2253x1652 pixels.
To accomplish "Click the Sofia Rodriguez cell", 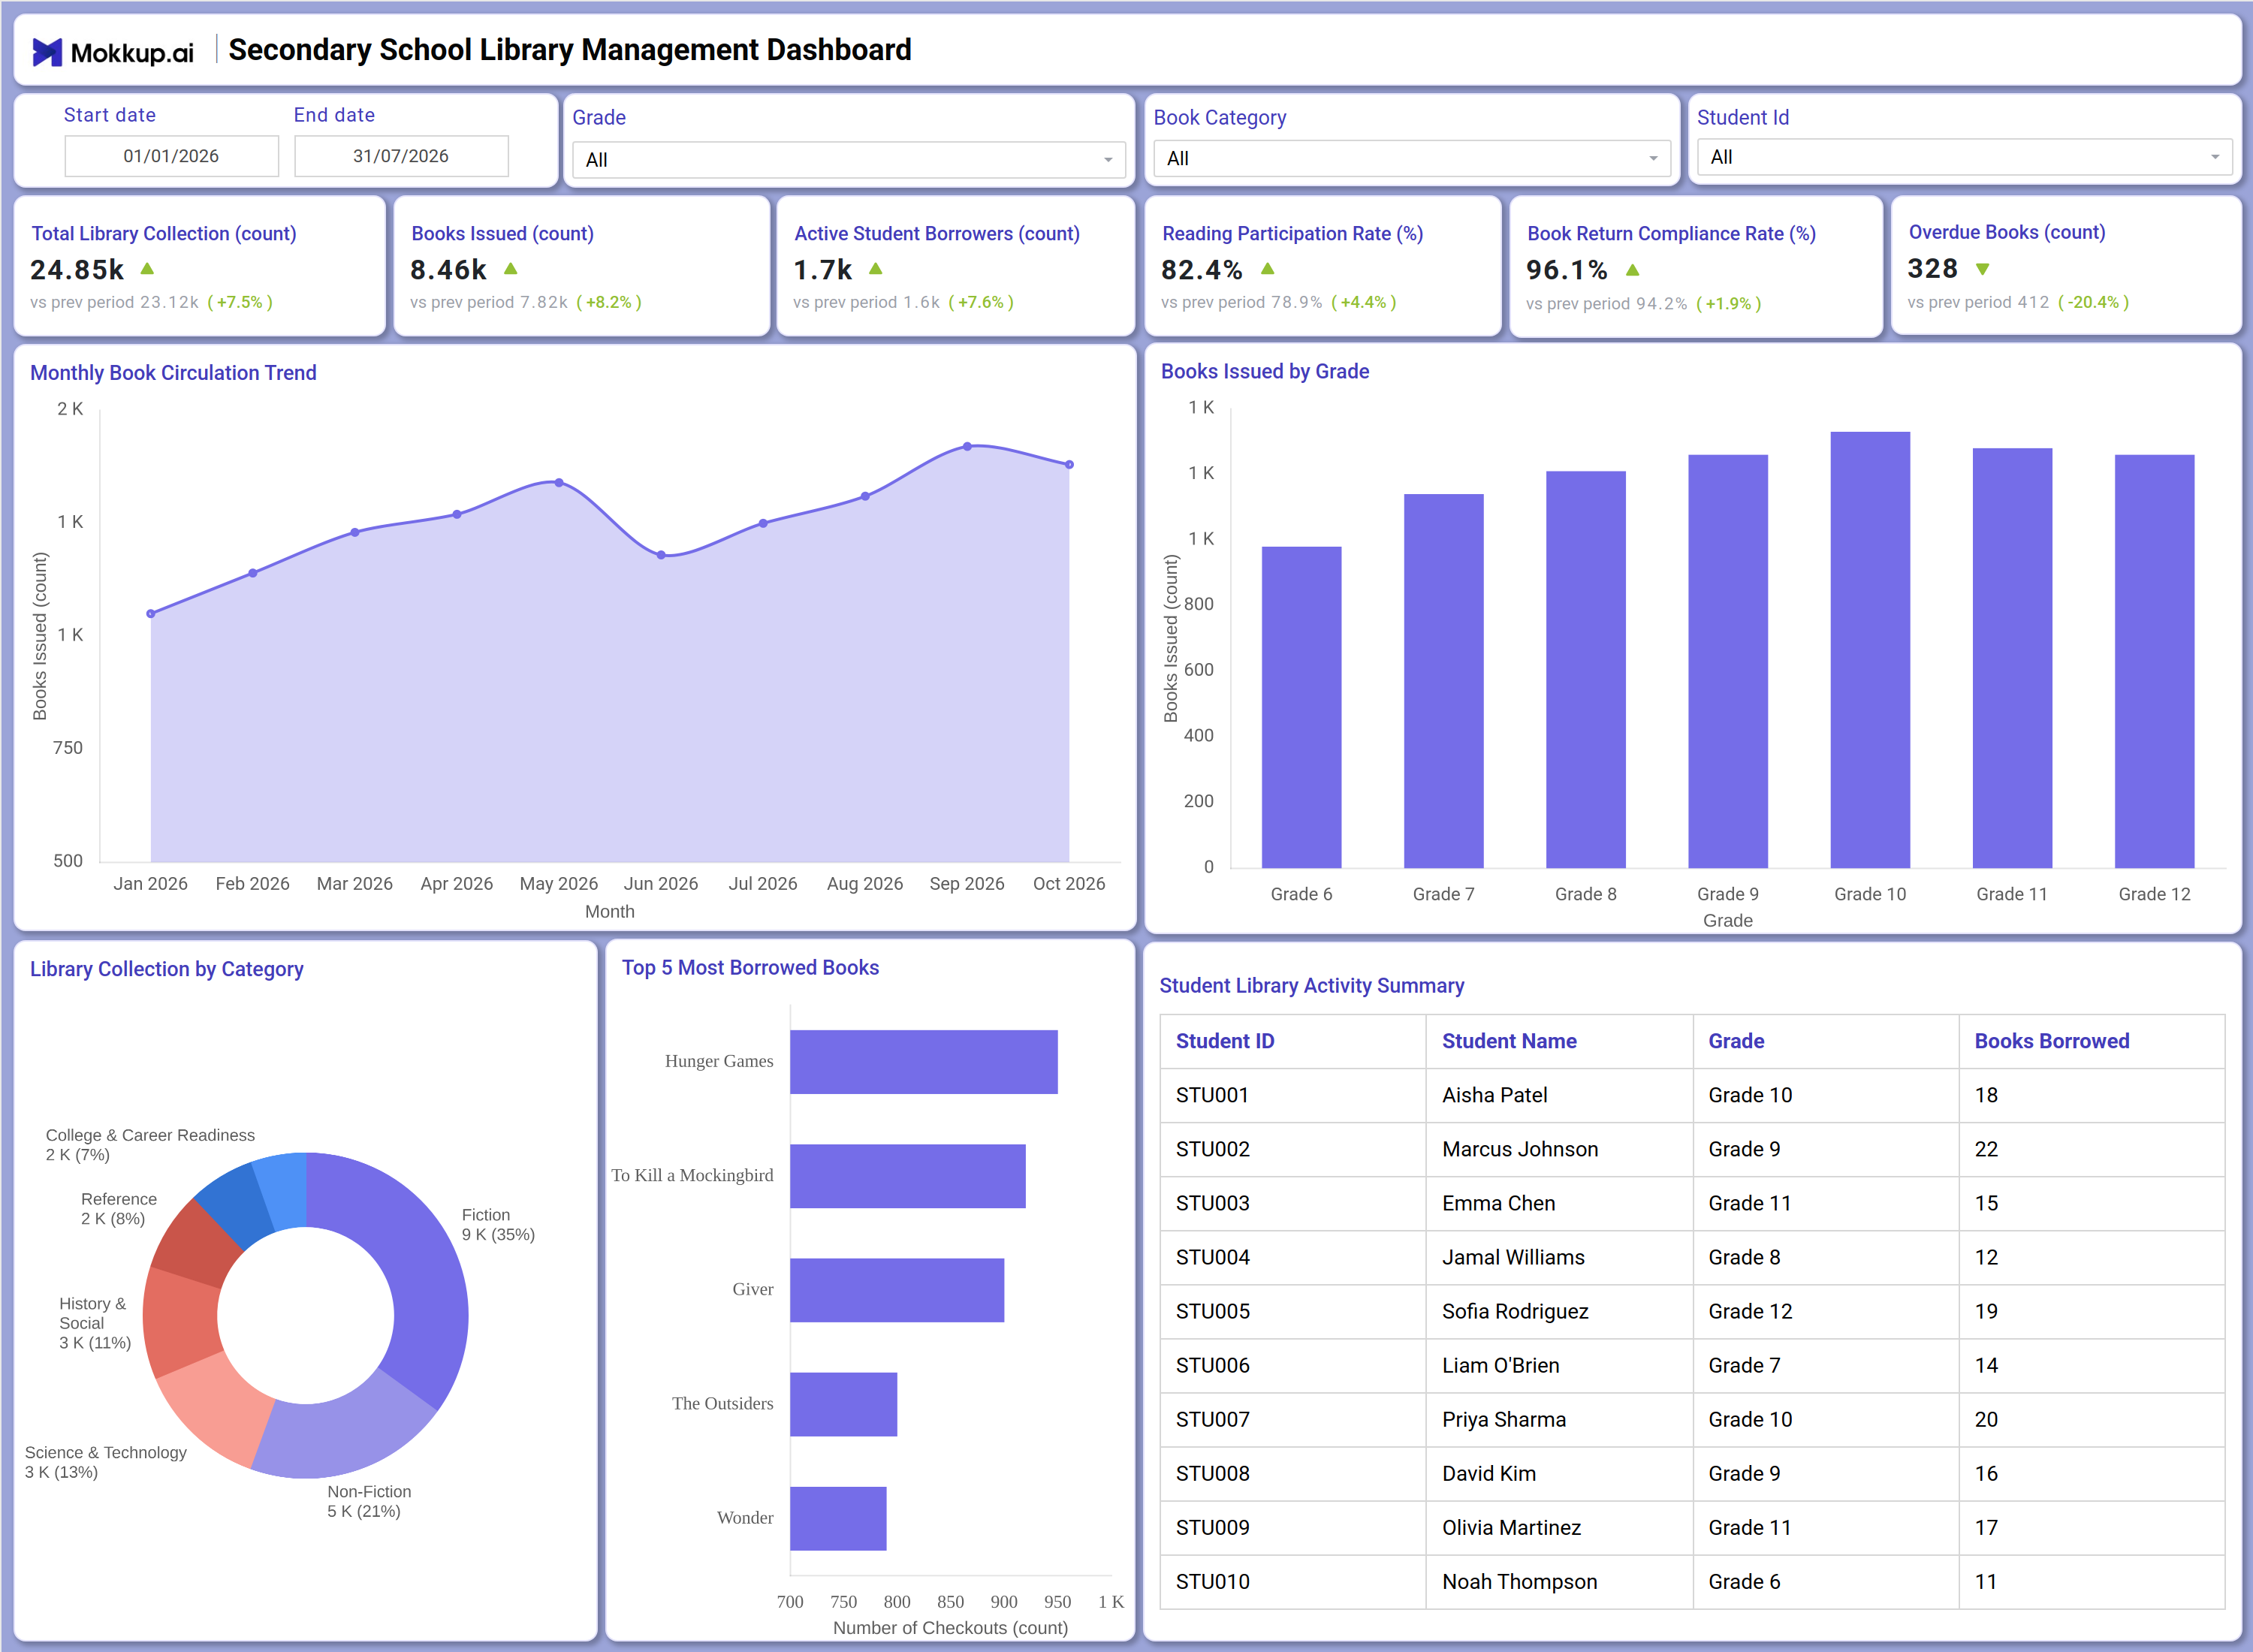I will (1559, 1311).
